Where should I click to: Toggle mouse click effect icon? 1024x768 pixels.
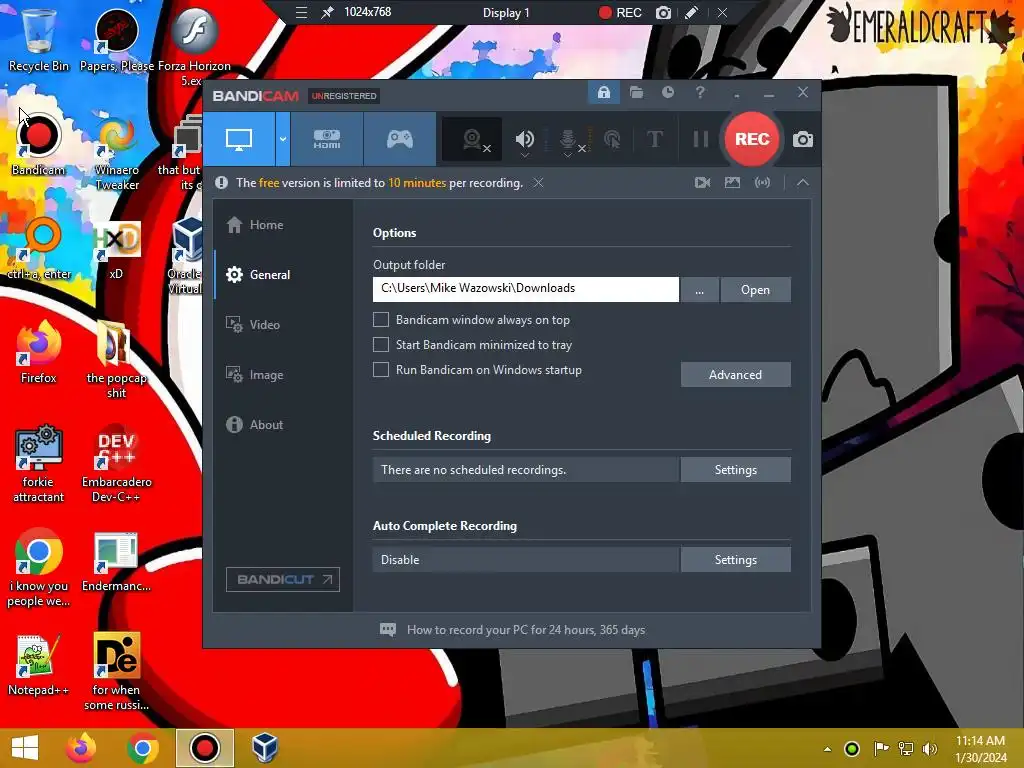612,139
